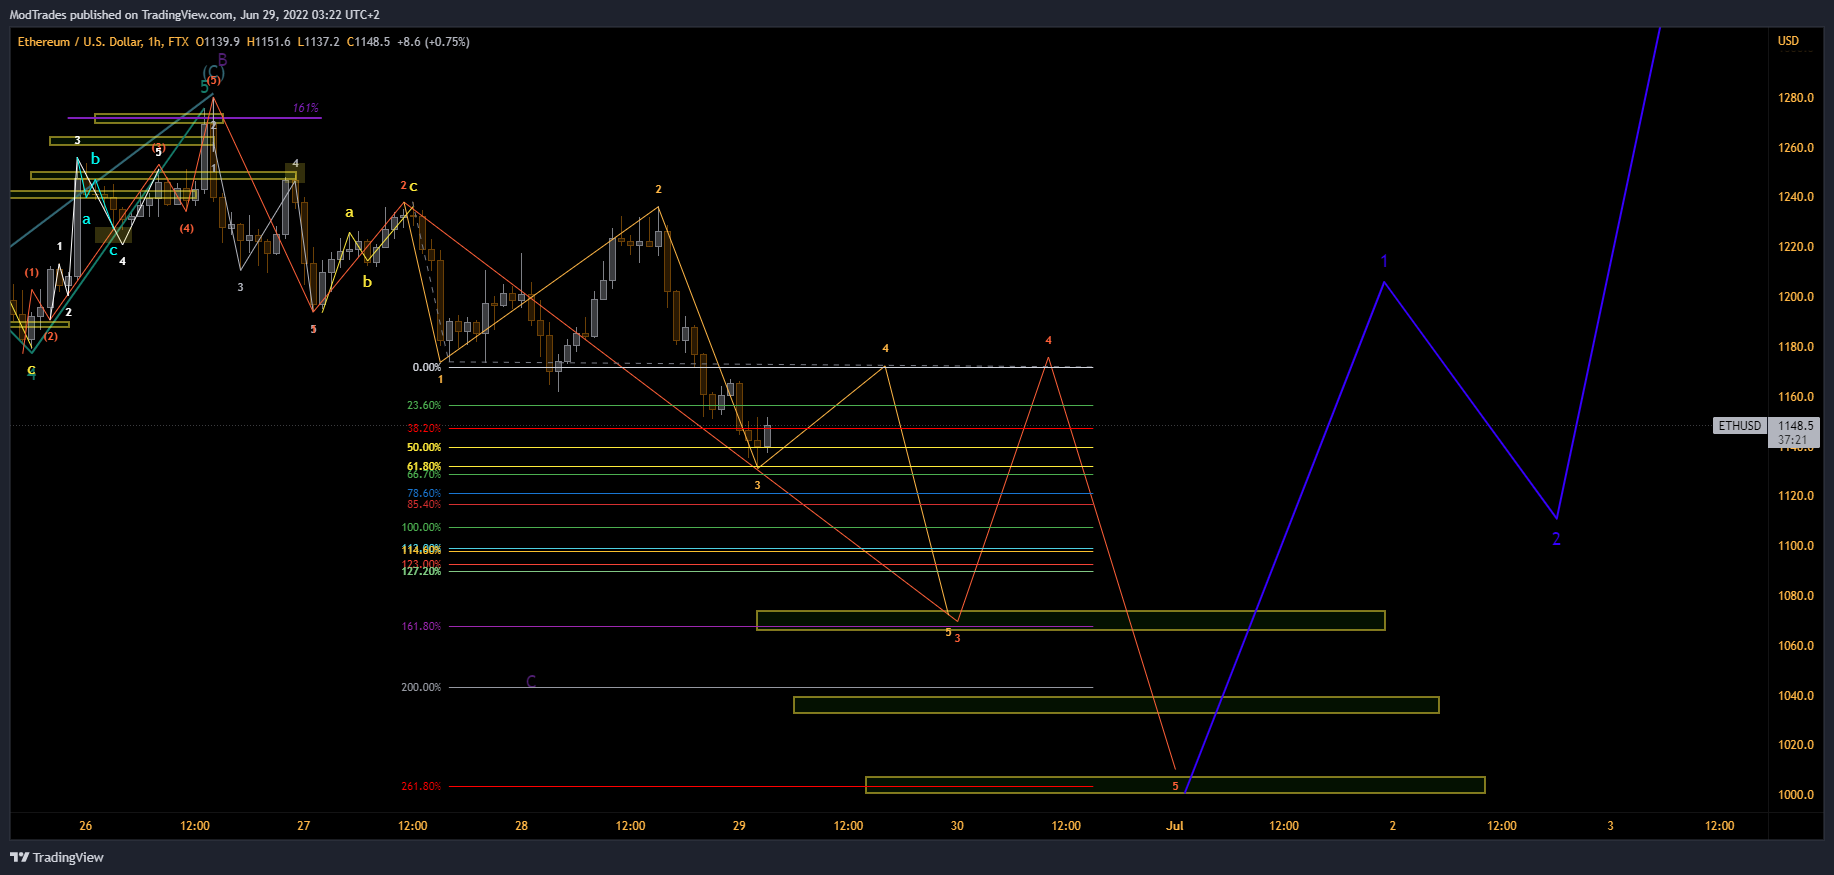
Task: Click the 30 date label on time axis
Action: coord(957,826)
